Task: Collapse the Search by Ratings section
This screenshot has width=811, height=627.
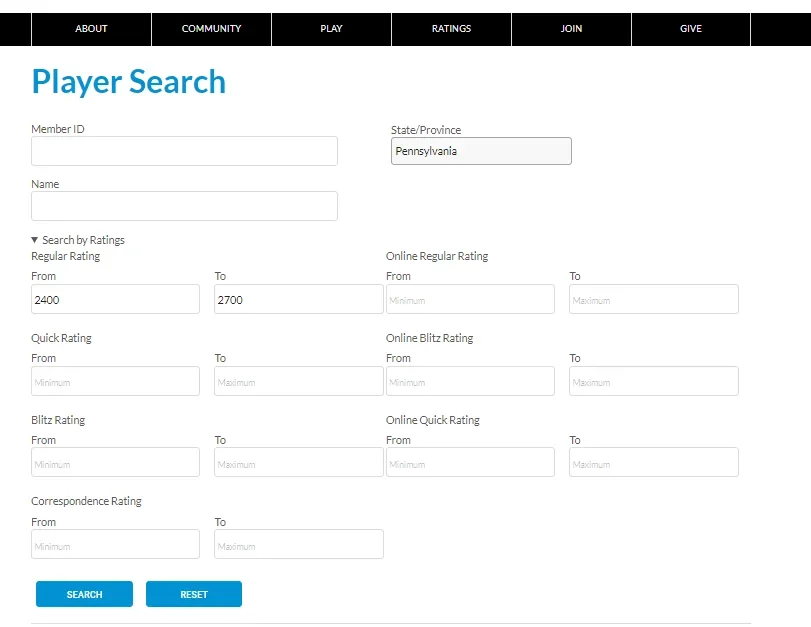Action: tap(78, 239)
